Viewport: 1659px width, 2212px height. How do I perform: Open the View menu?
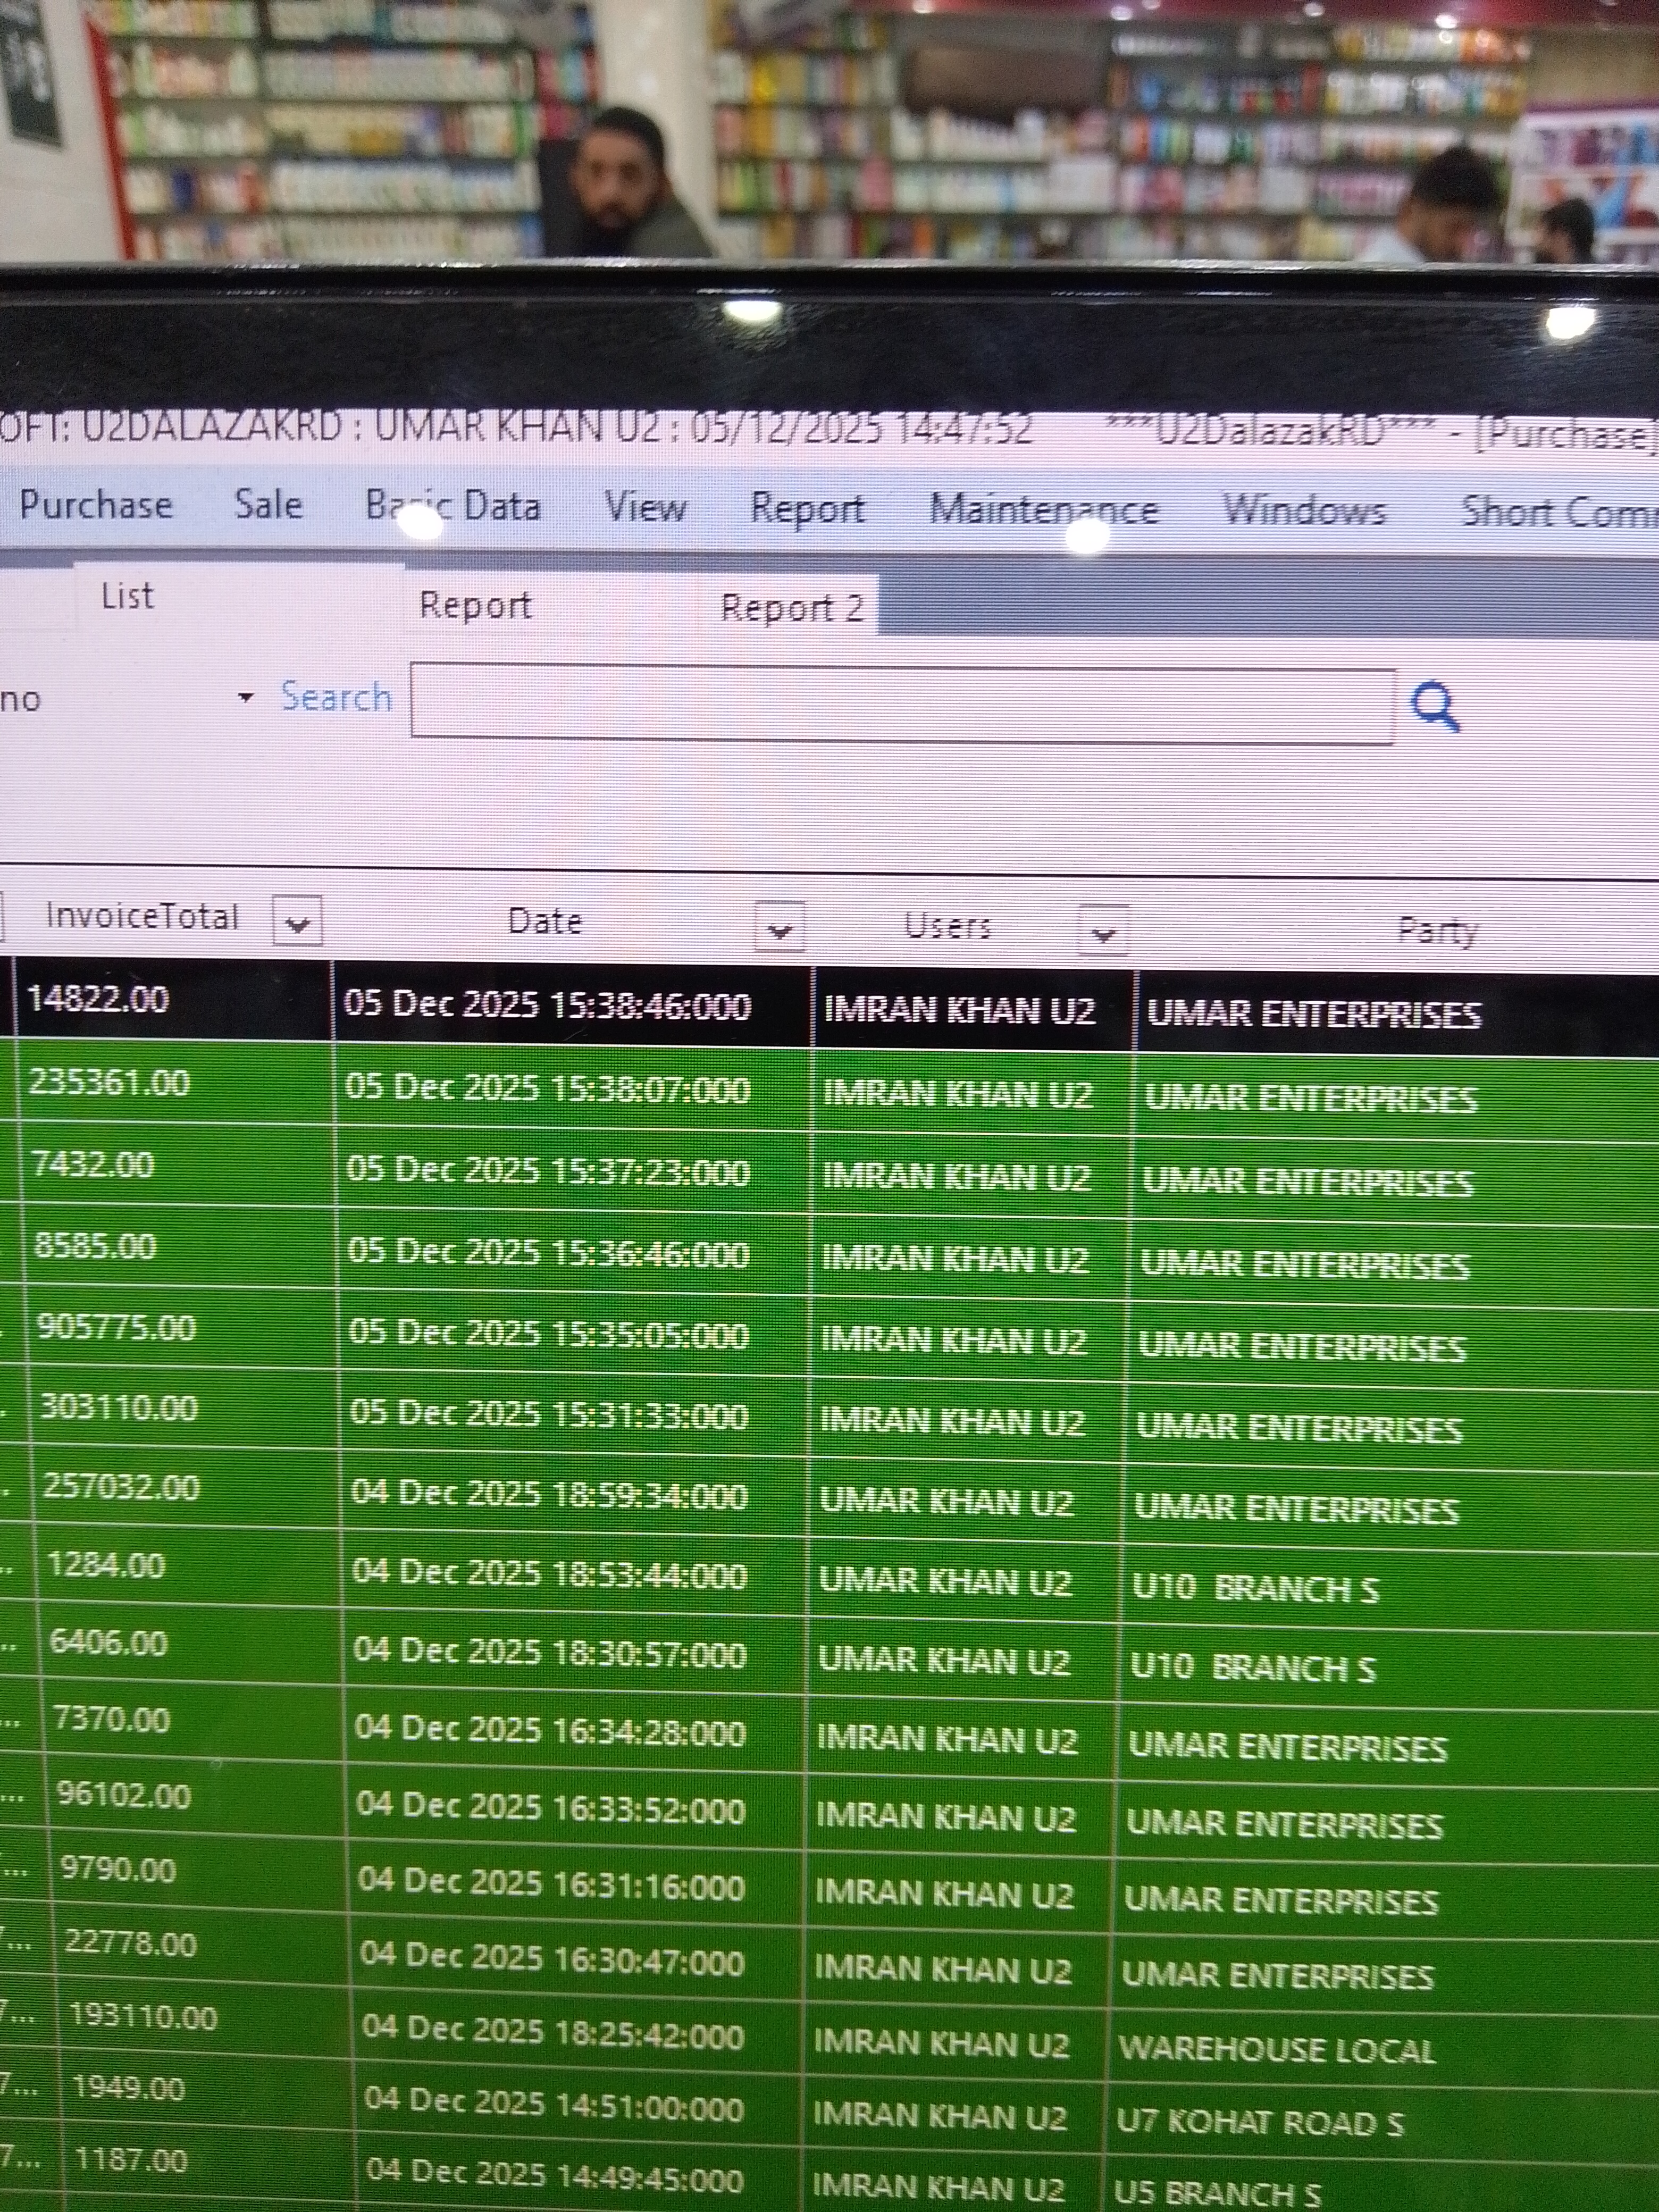tap(645, 507)
